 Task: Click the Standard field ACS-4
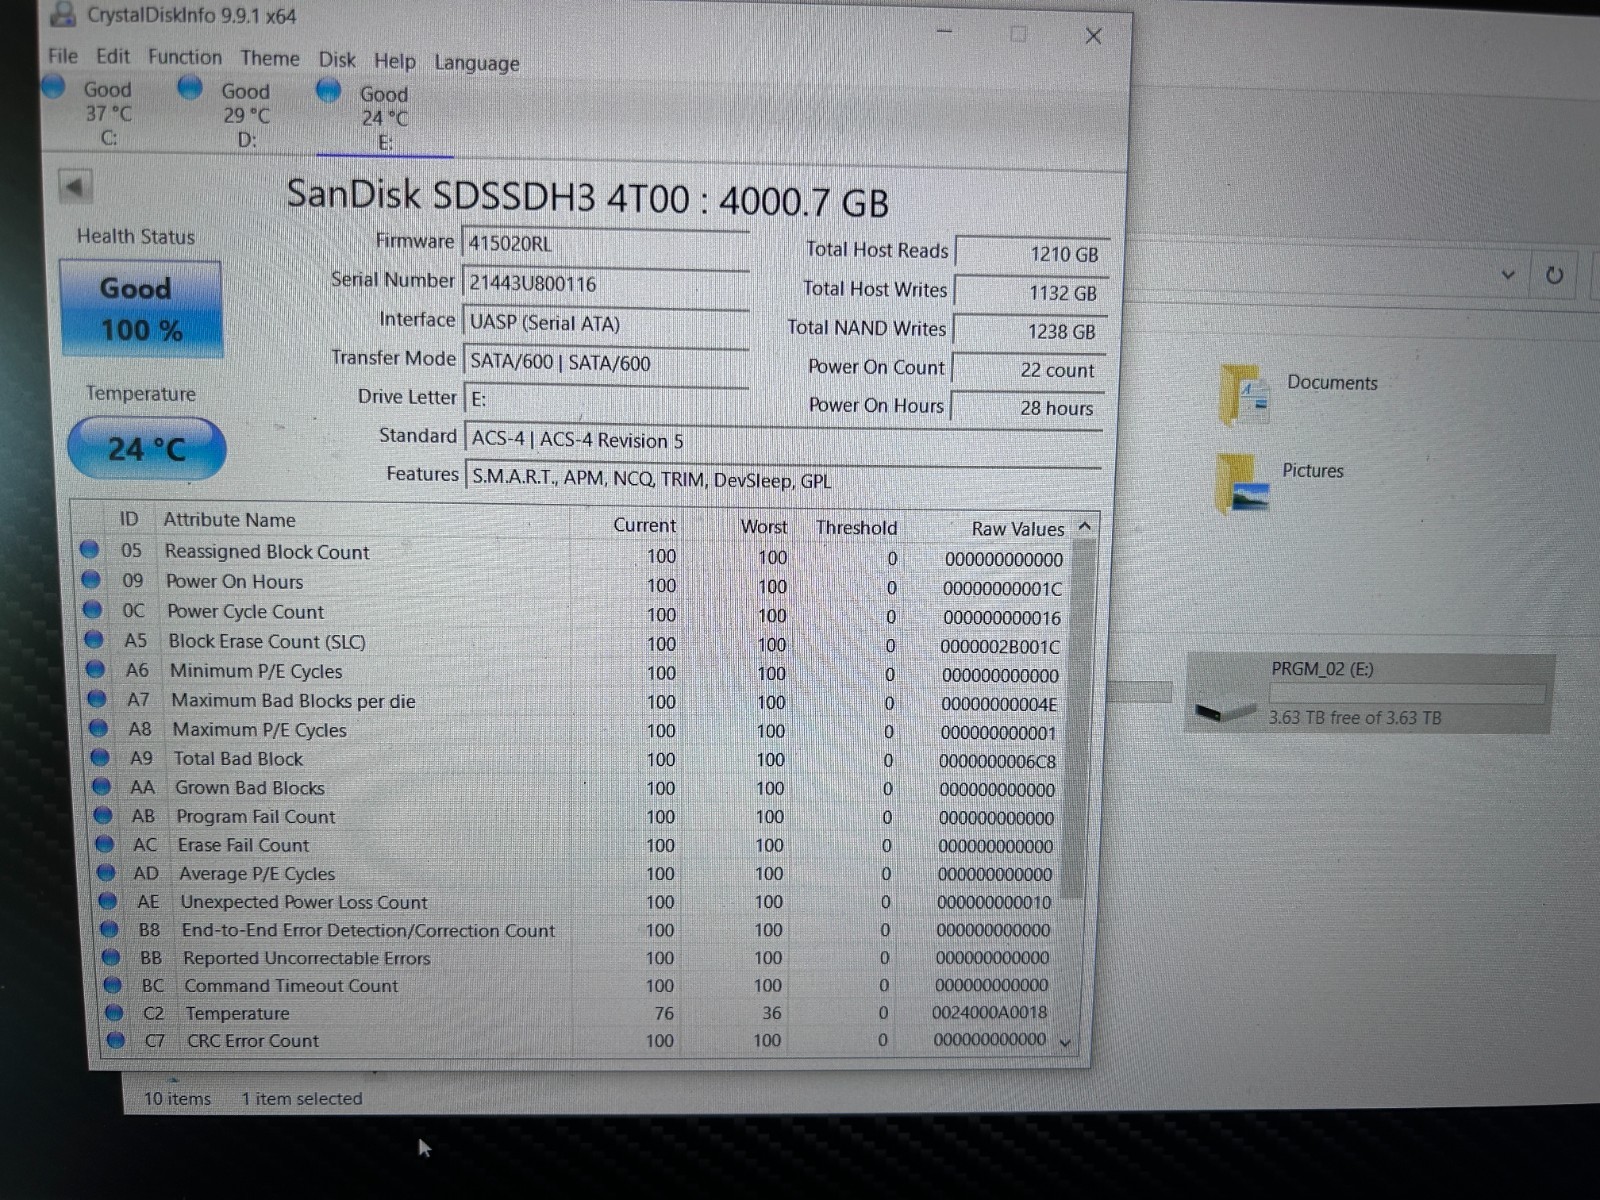click(783, 441)
